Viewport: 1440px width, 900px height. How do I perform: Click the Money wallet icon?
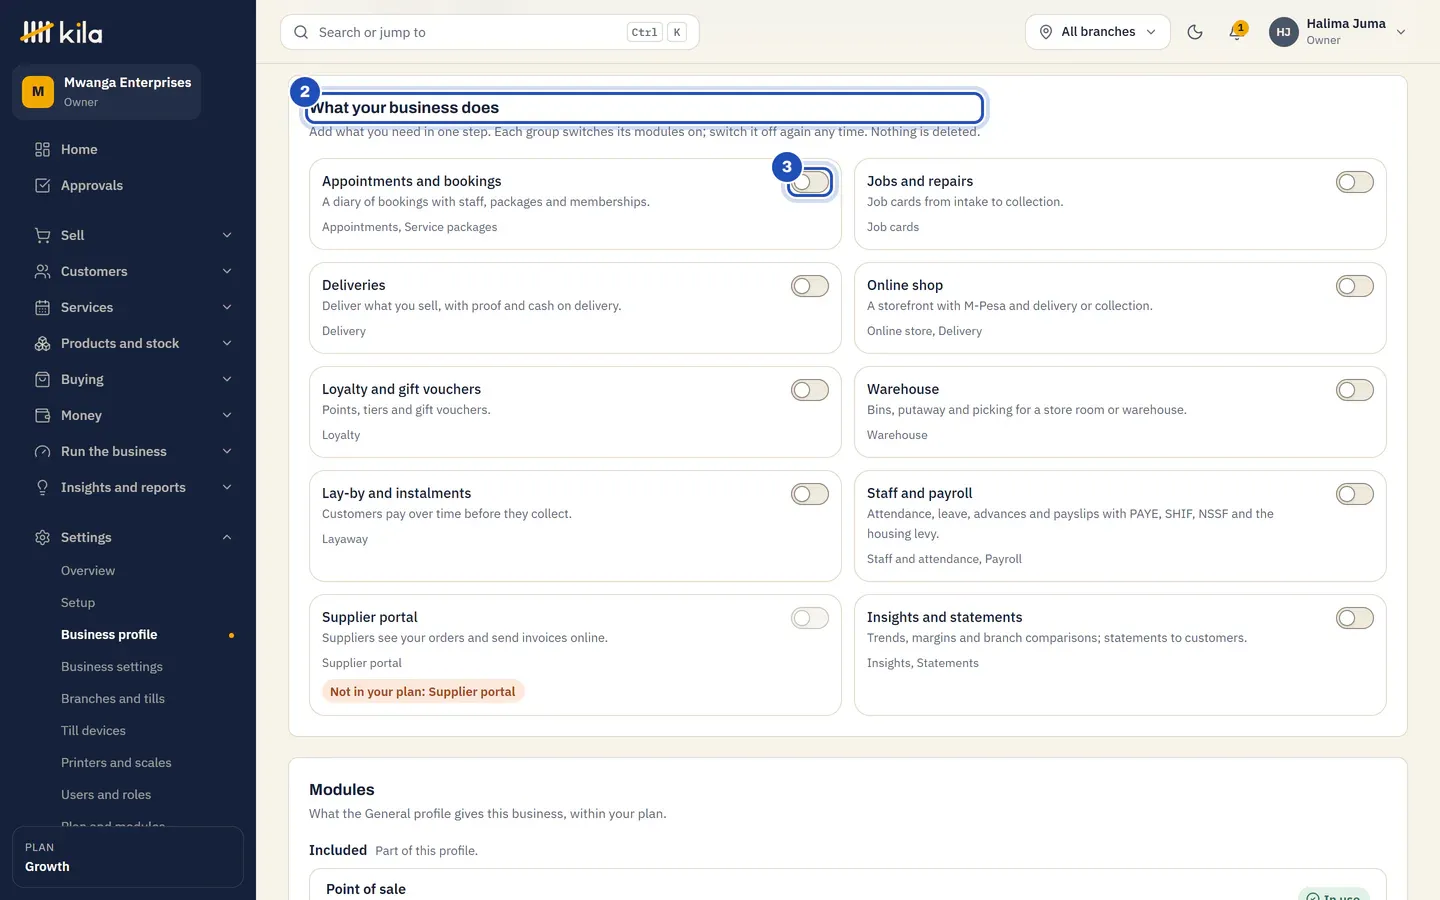42,415
